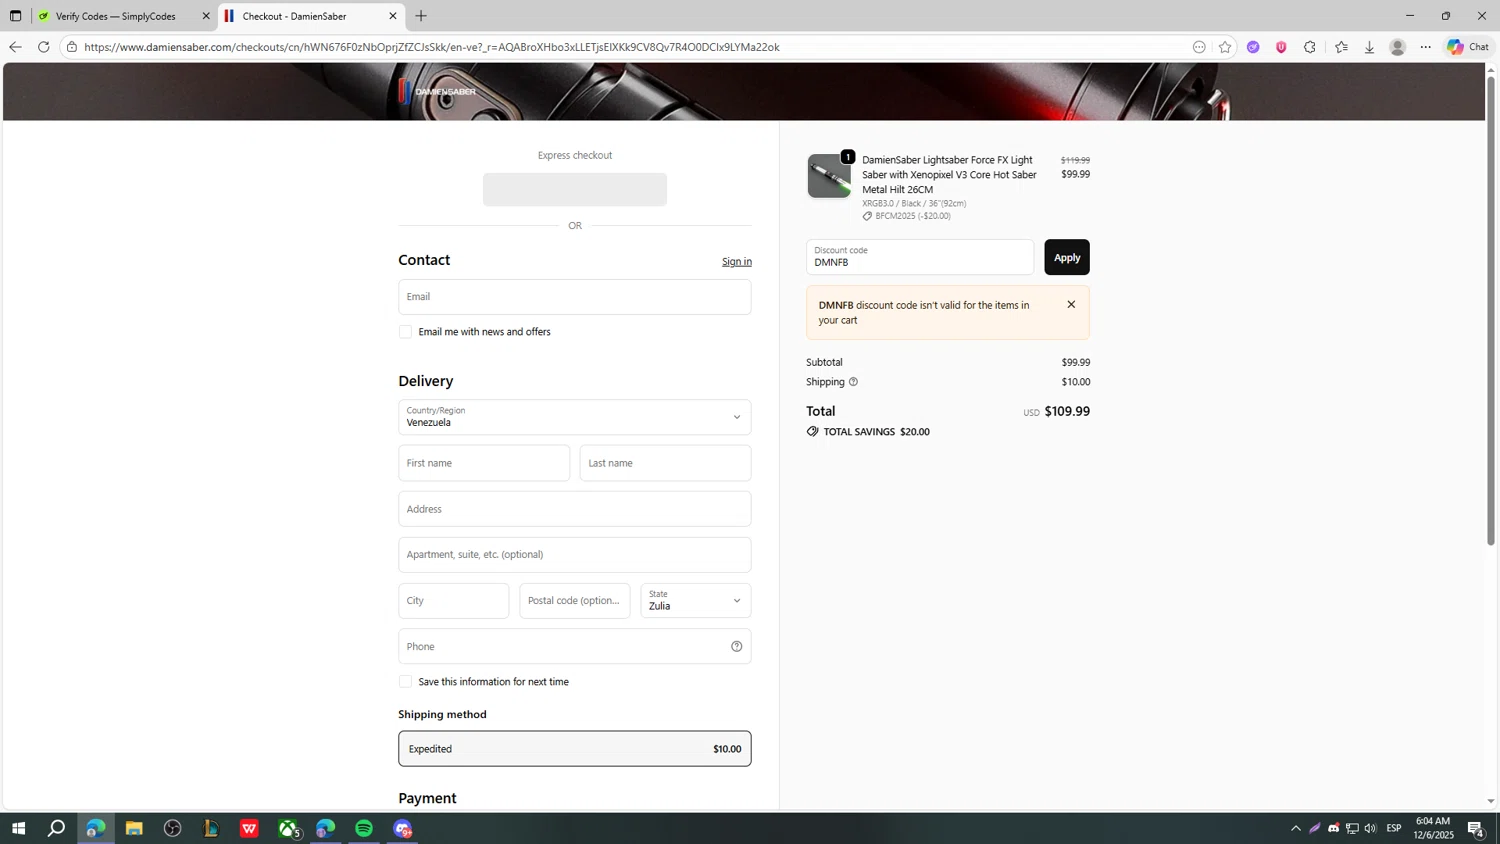
Task: Click the browser address bar URL
Action: click(432, 47)
